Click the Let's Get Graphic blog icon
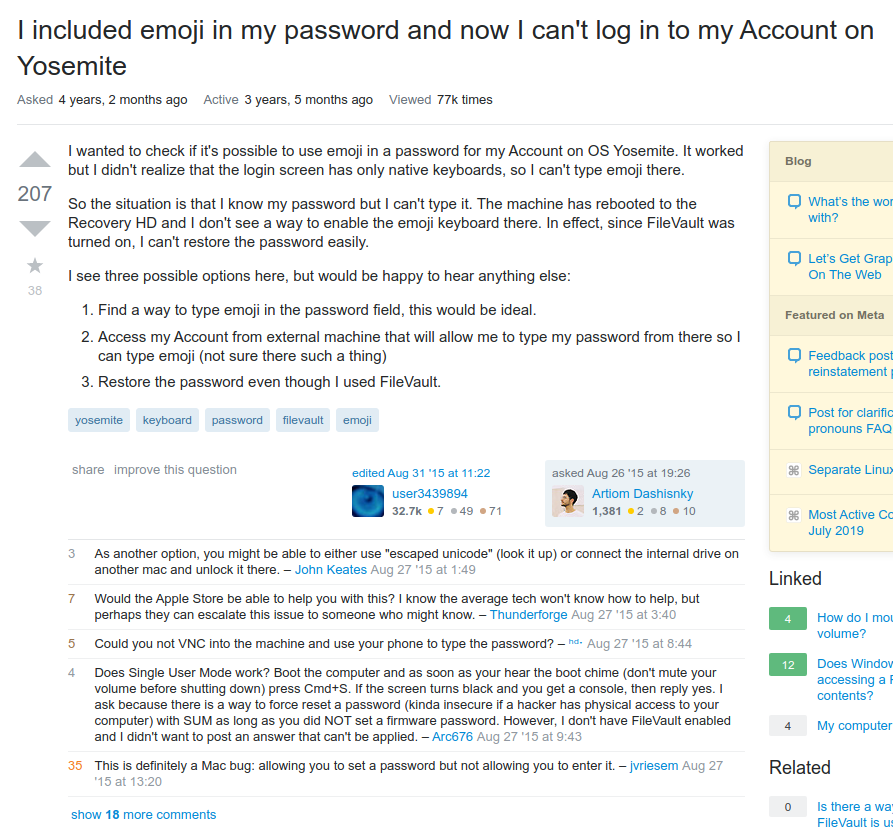Screen dimensions: 893x836 coord(794,258)
